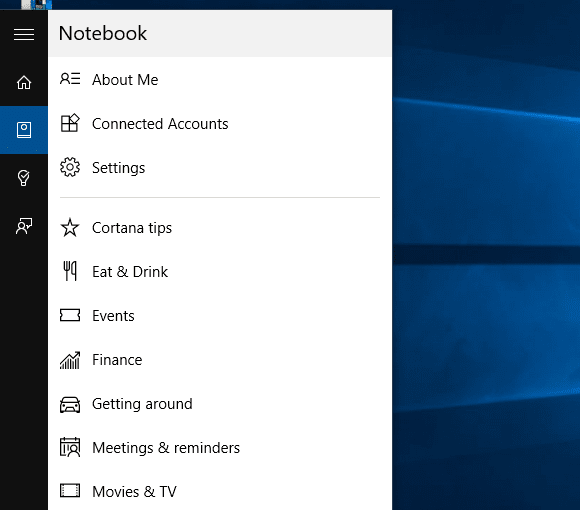The image size is (580, 510).
Task: Open Settings in Notebook list
Action: 220,168
